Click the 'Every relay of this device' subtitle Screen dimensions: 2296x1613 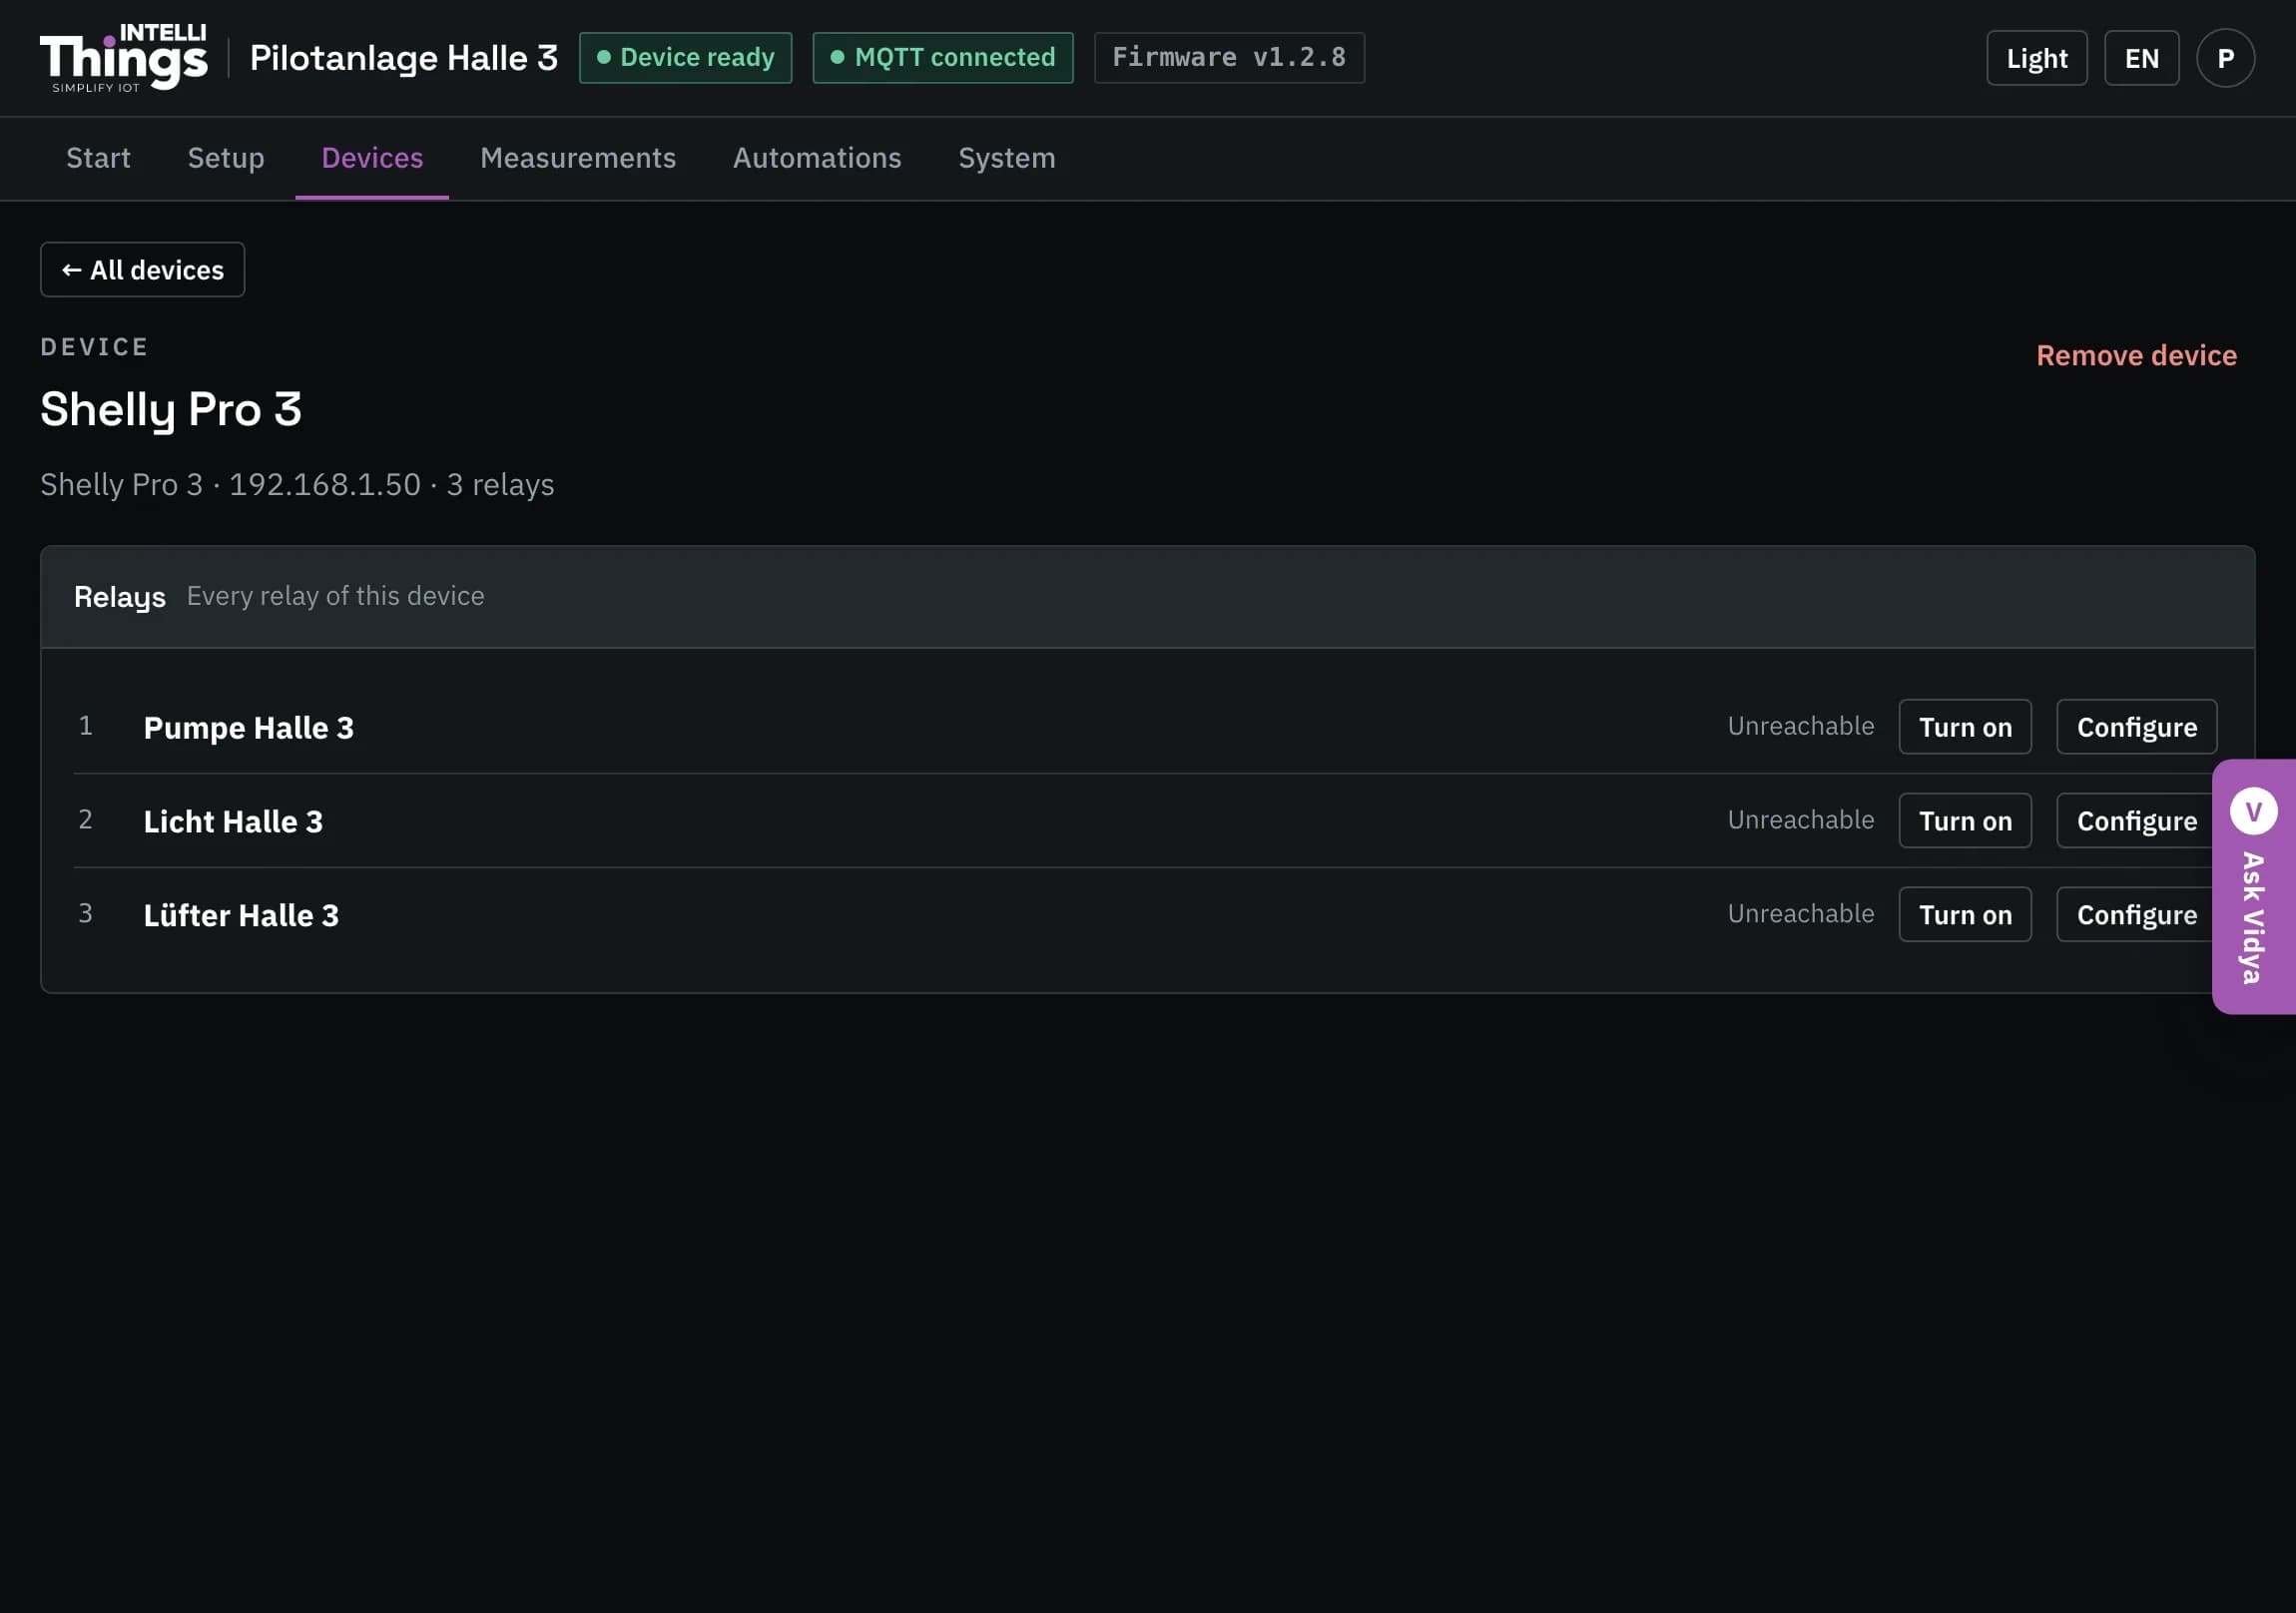coord(335,596)
